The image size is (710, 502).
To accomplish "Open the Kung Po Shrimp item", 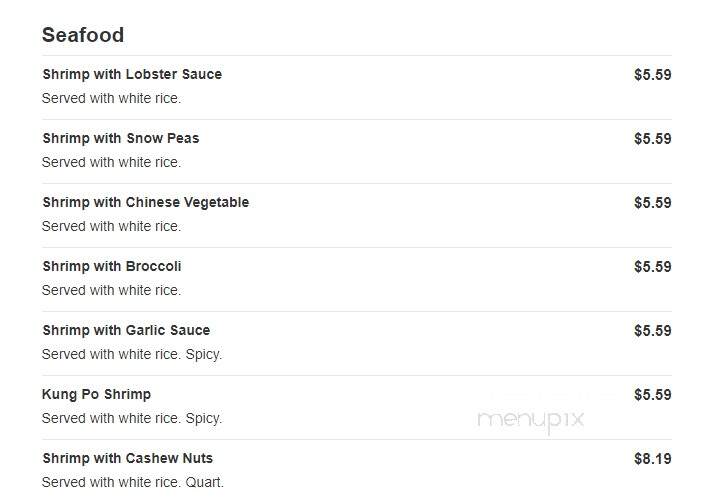I will pos(96,394).
